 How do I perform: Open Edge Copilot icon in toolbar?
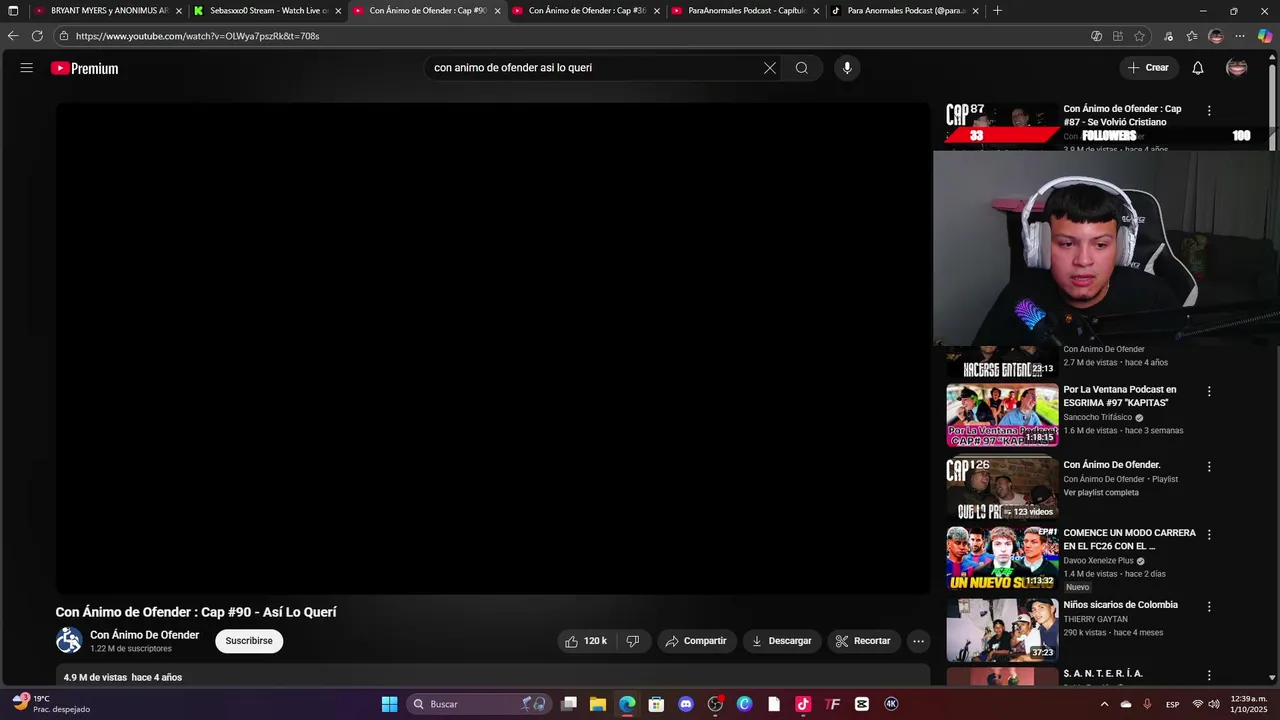click(x=1264, y=36)
